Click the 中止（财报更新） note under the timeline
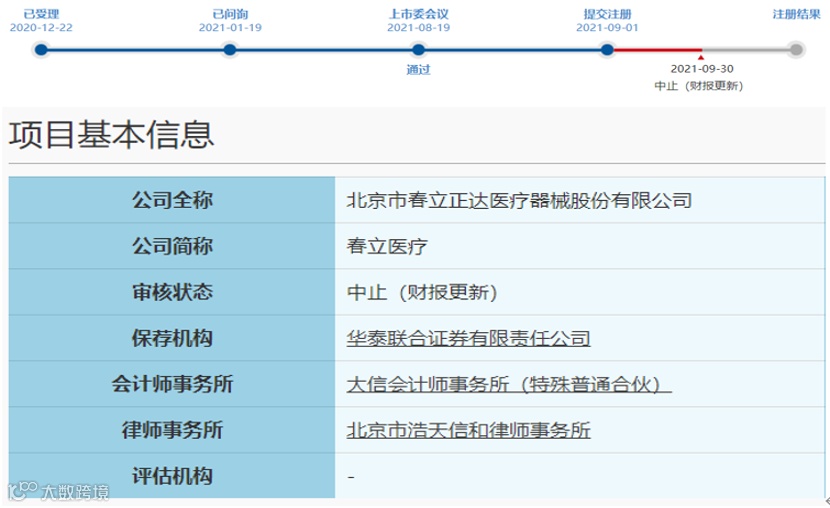The image size is (830, 508). pos(699,86)
